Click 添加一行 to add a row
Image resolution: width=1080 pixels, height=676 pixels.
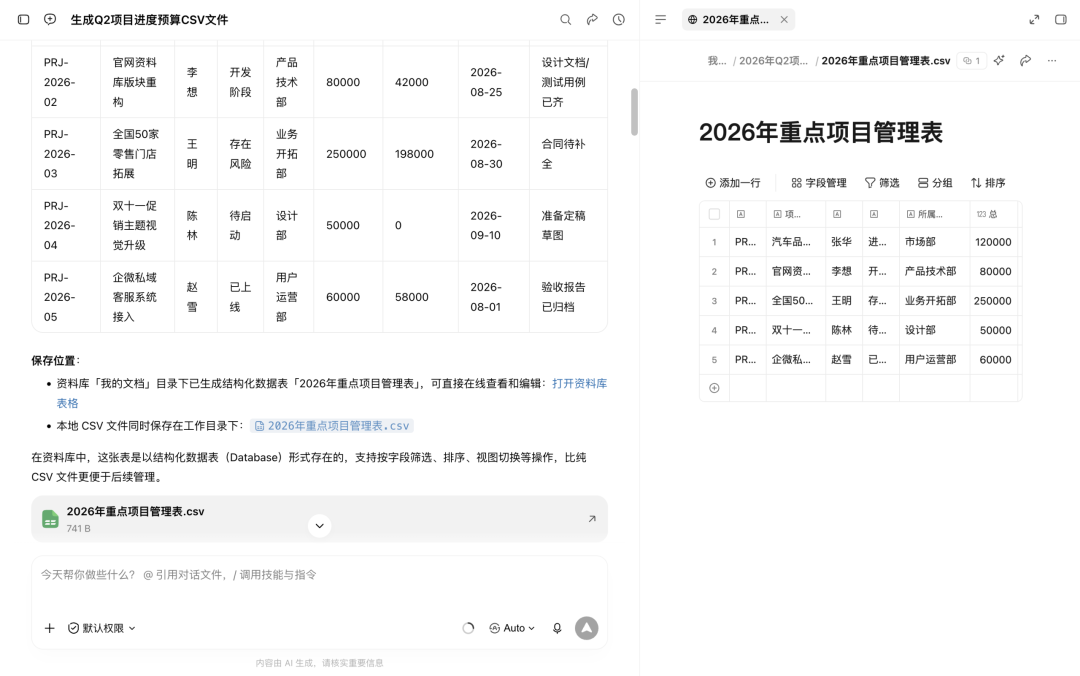coord(733,183)
